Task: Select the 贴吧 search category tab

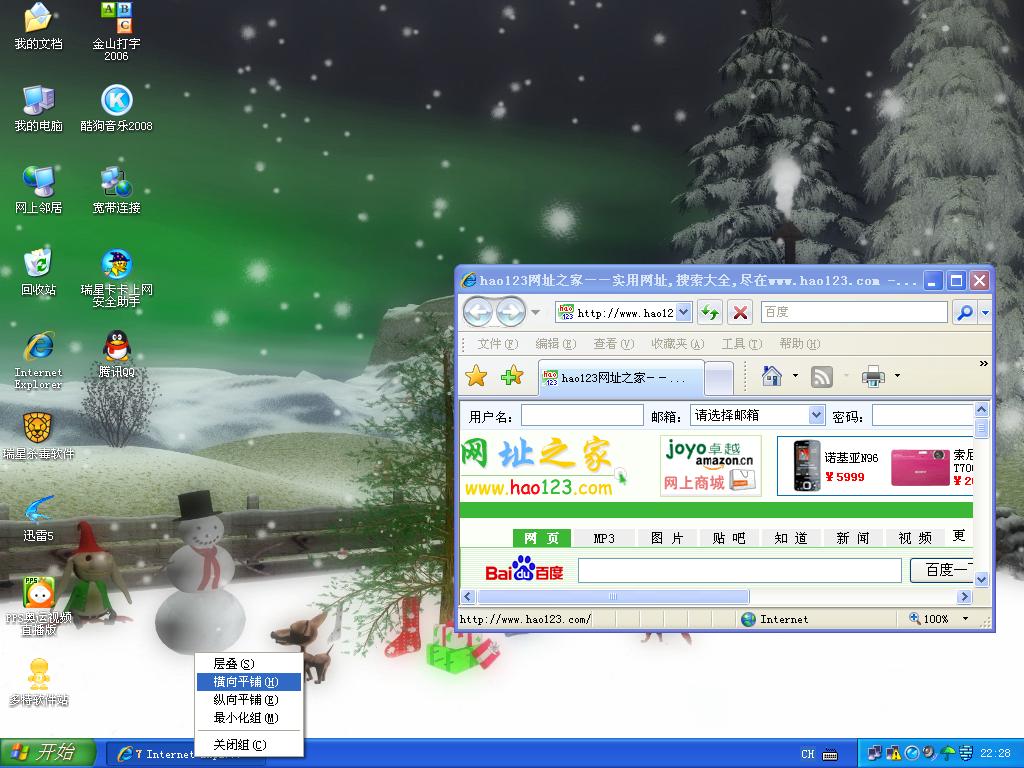Action: (728, 537)
